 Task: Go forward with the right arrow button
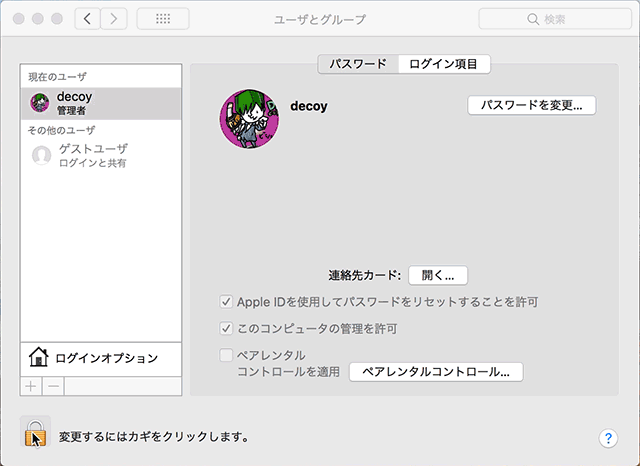tap(114, 19)
